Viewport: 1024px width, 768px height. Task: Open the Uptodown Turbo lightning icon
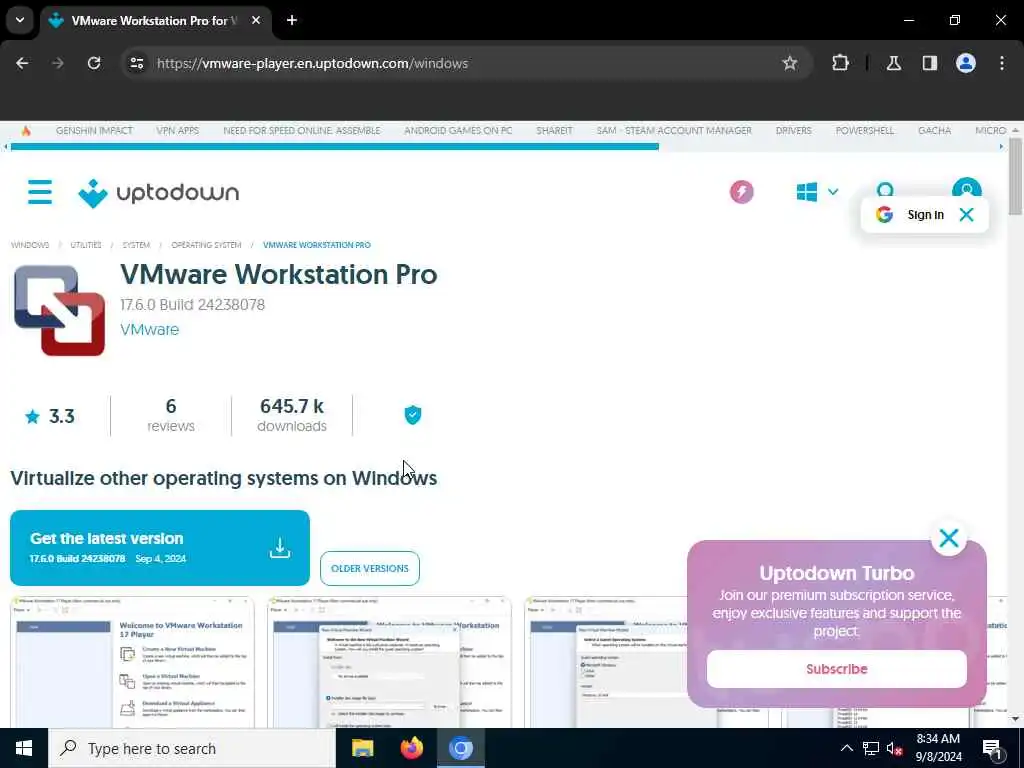[x=741, y=192]
